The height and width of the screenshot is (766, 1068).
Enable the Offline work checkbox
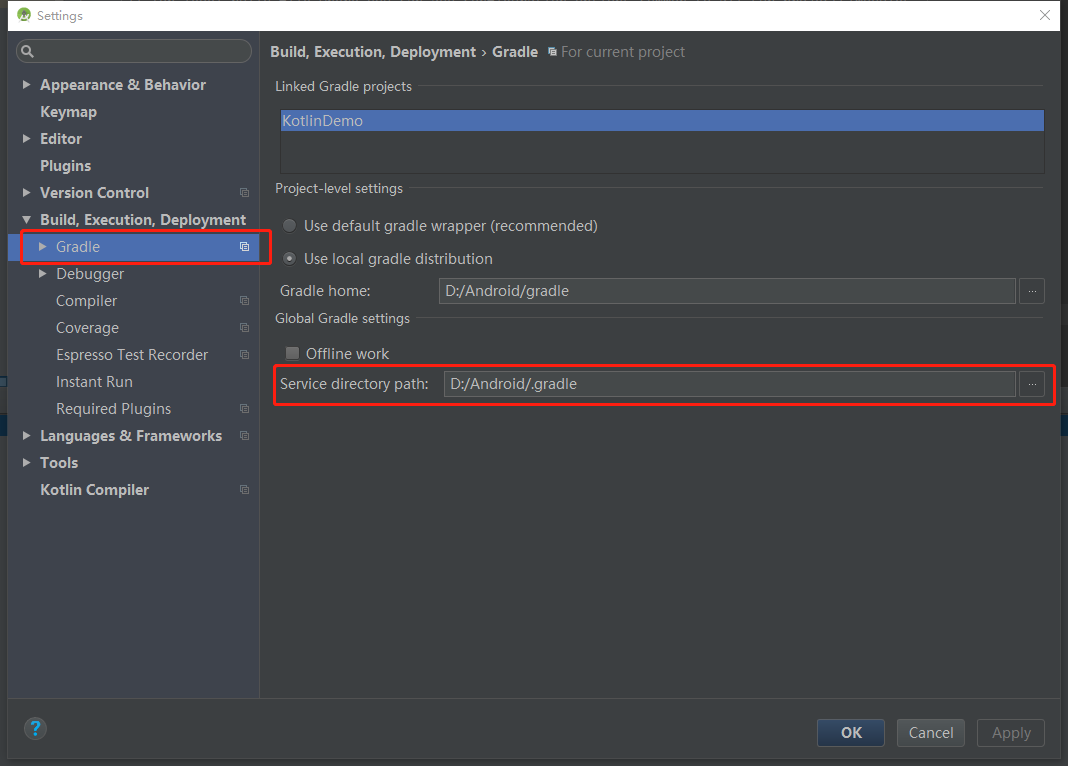[292, 353]
